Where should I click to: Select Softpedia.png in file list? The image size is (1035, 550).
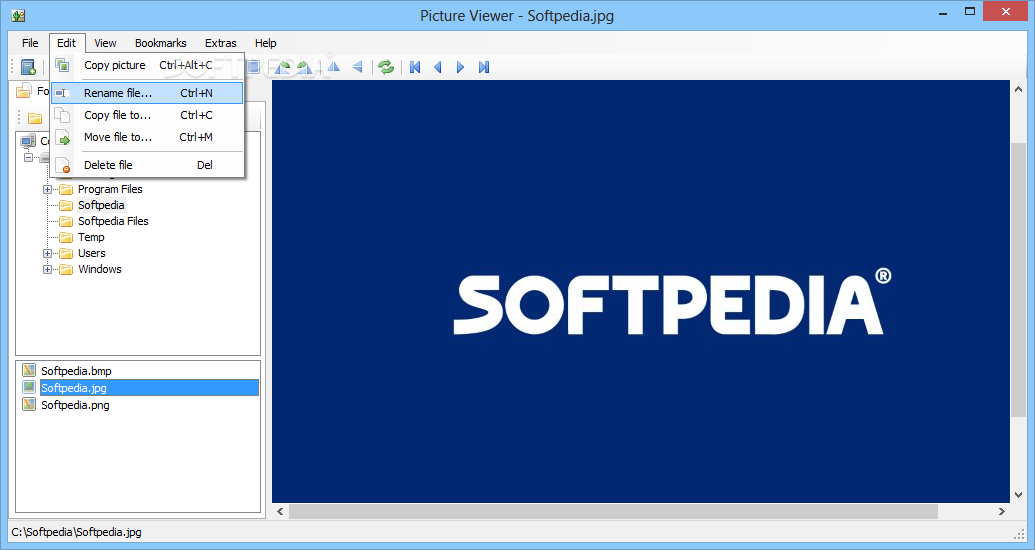pyautogui.click(x=75, y=405)
